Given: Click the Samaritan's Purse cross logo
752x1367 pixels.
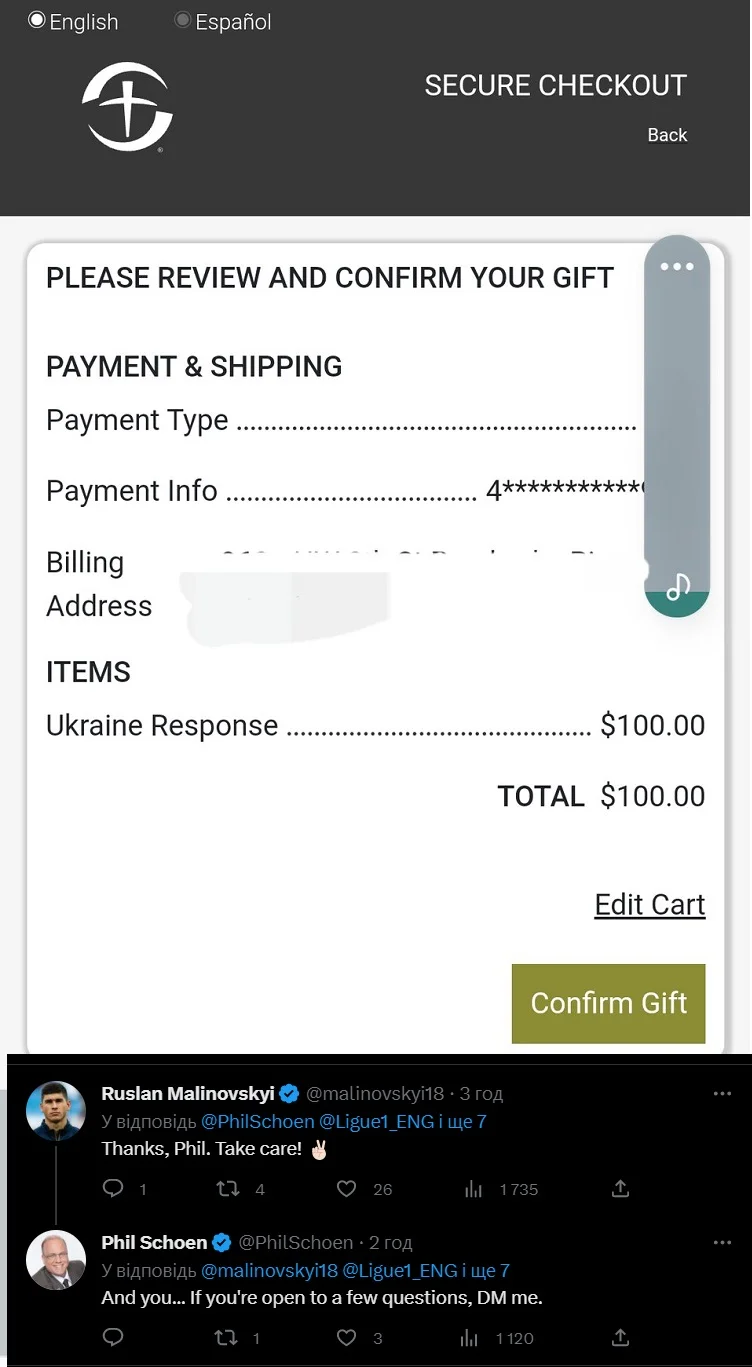Looking at the screenshot, I should 128,106.
